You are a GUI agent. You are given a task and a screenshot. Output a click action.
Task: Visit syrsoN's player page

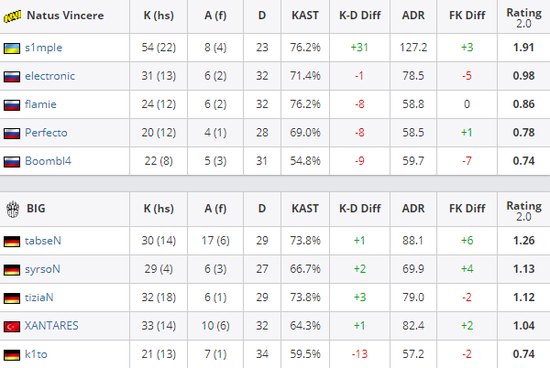[x=42, y=269]
